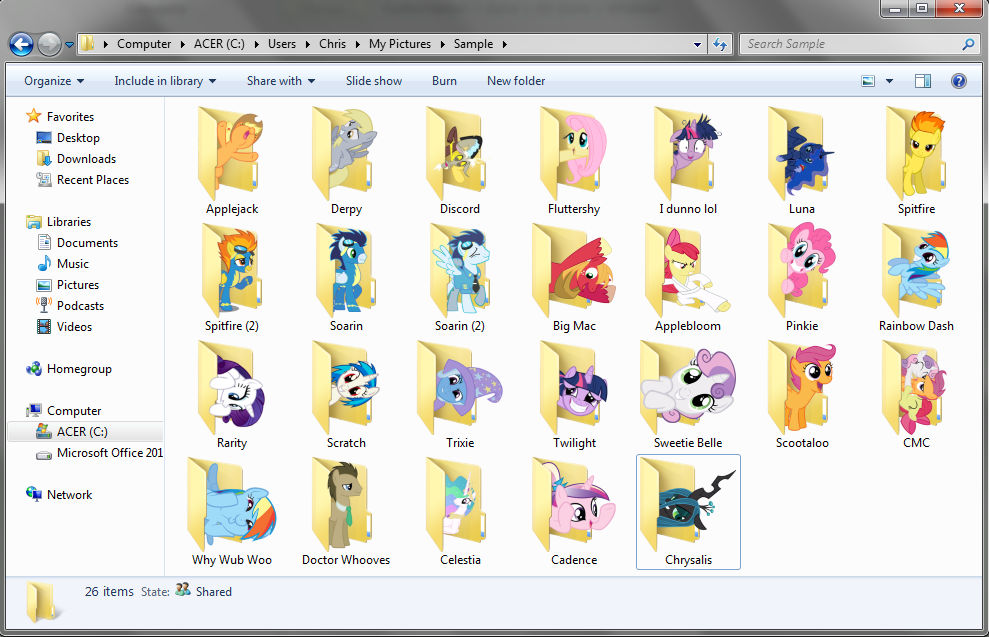Select the Scratch folder icon
The width and height of the screenshot is (989, 637).
[346, 387]
